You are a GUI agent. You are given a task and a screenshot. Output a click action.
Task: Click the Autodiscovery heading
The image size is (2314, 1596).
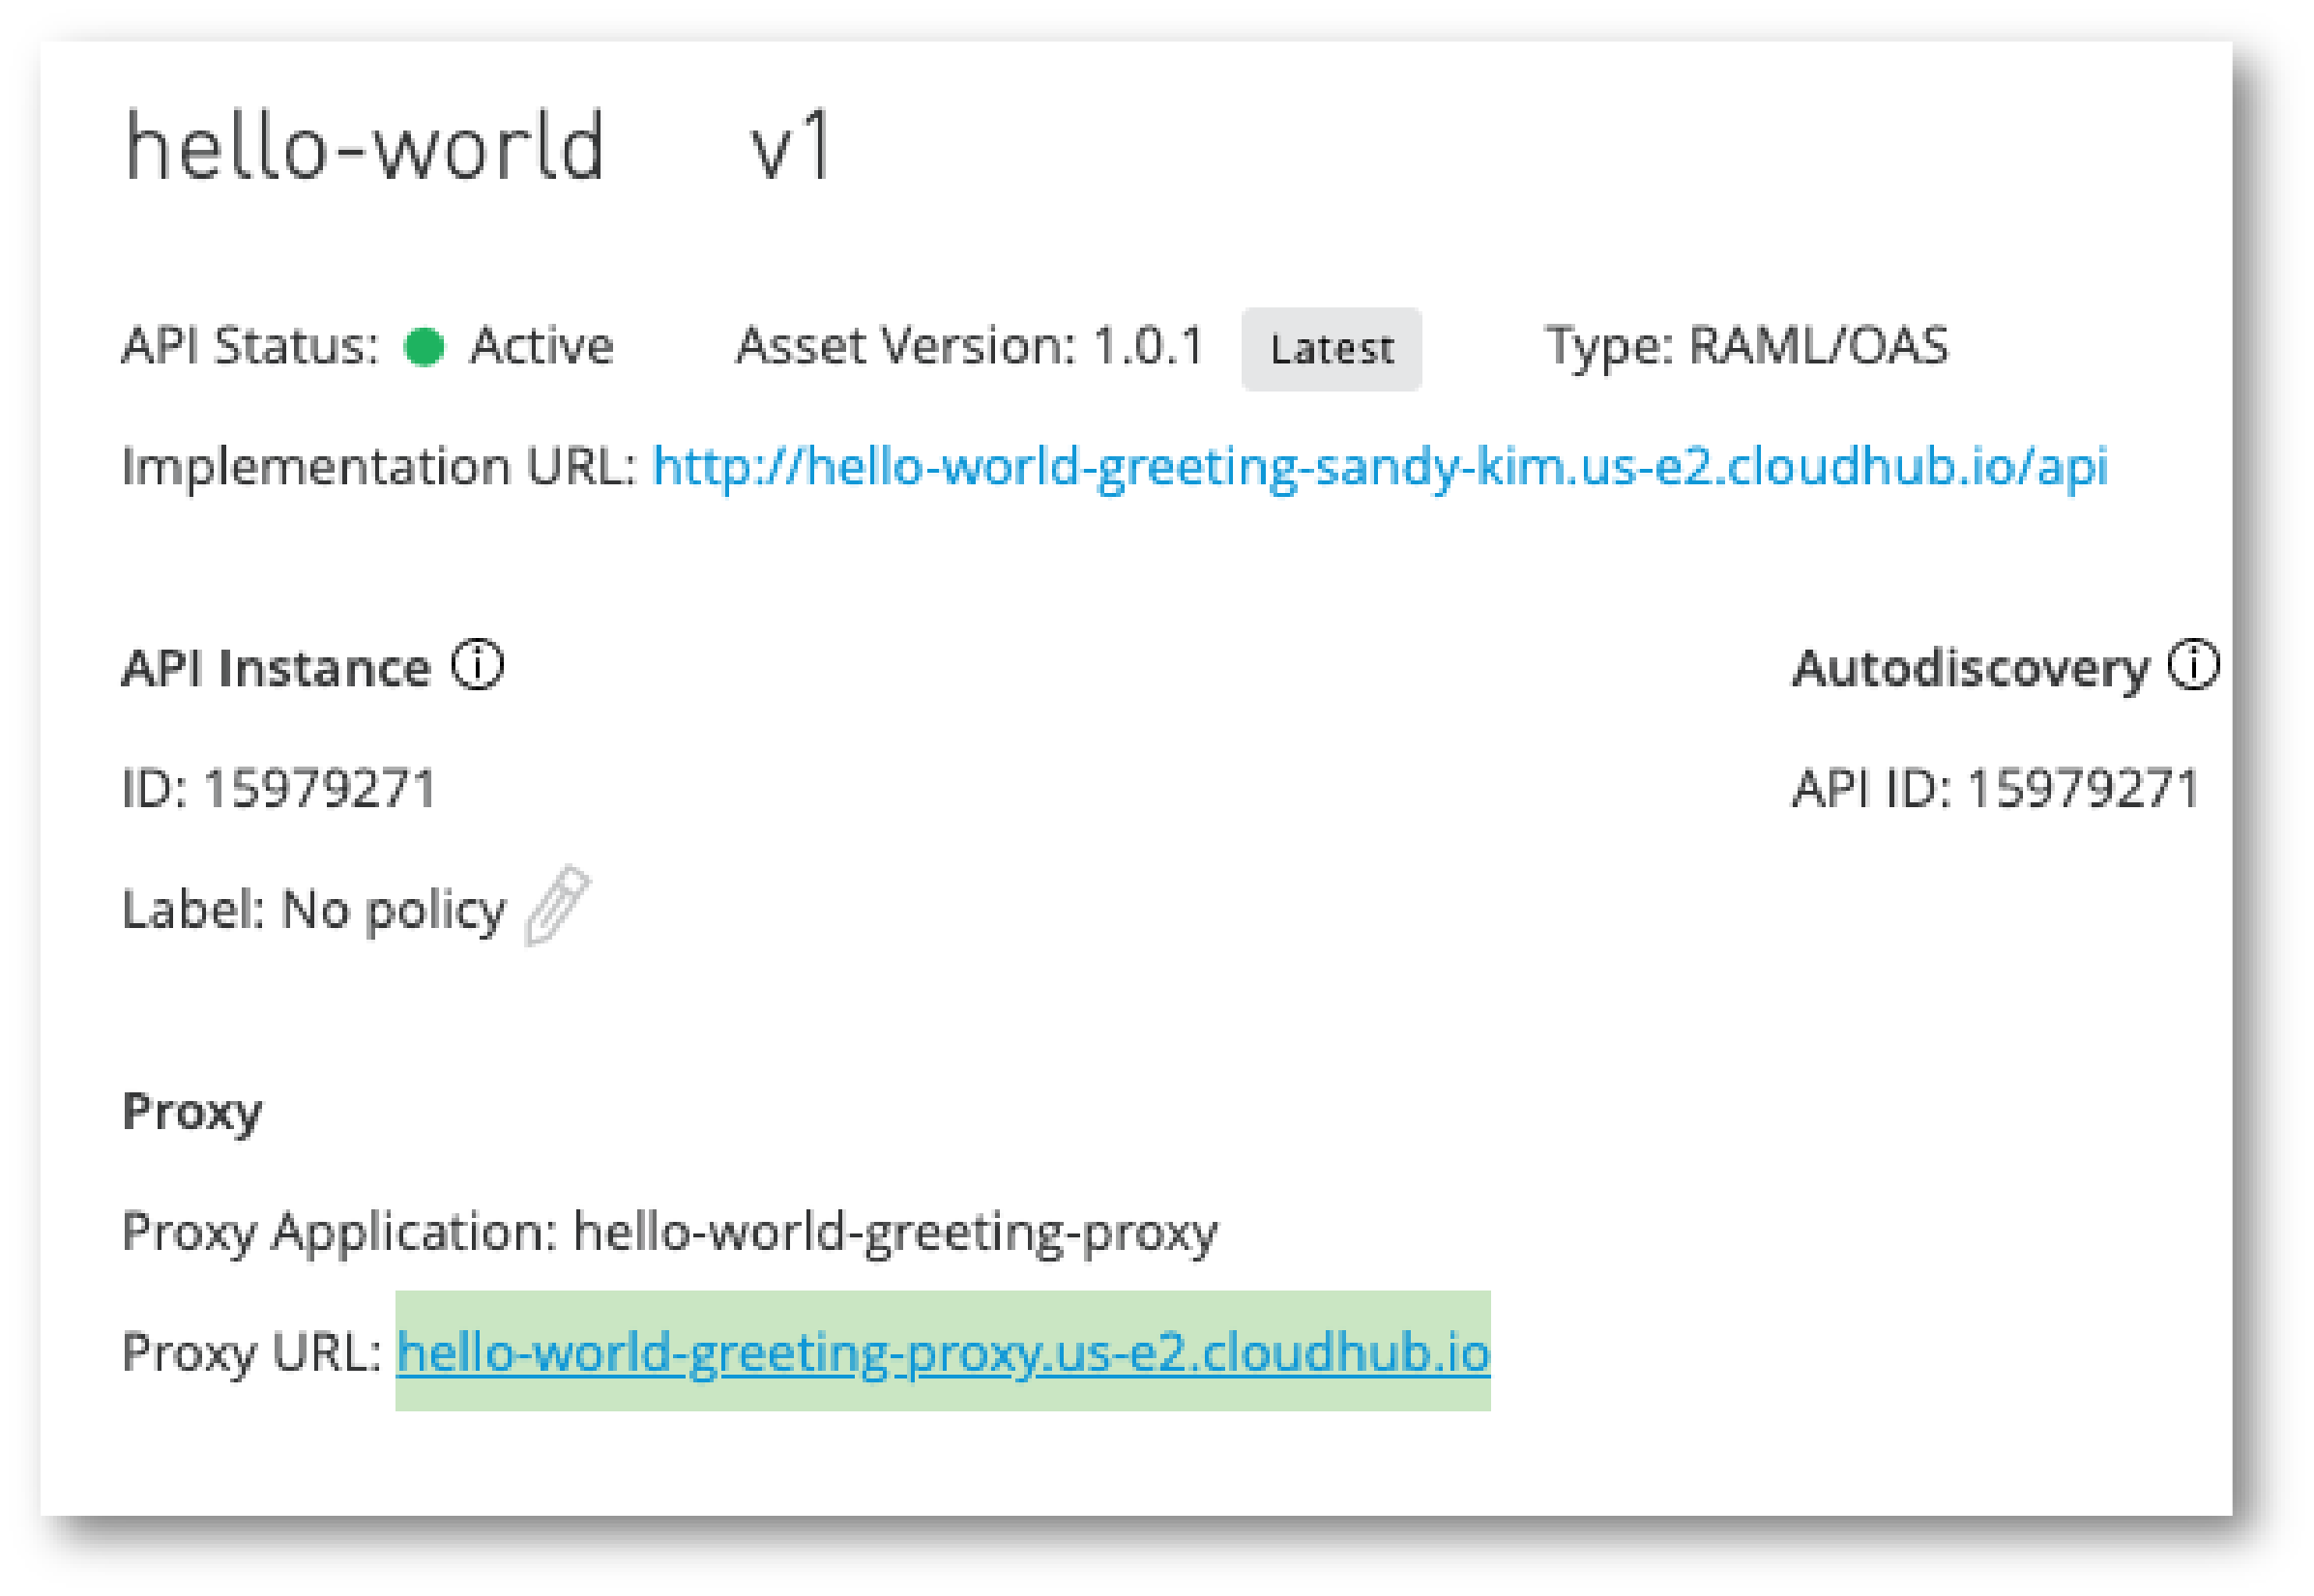[1970, 668]
